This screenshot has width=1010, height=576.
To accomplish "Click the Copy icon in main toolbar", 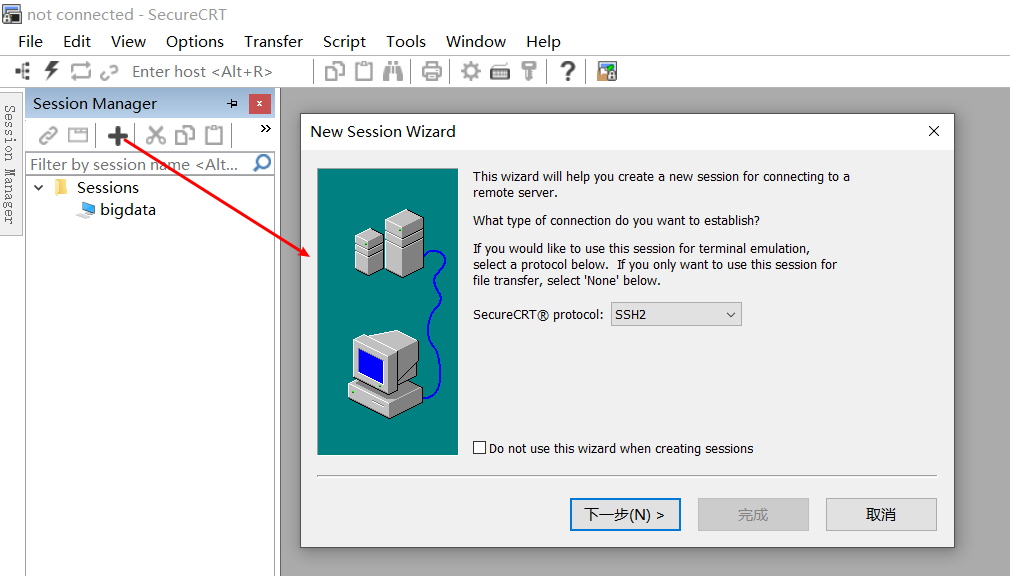I will click(x=334, y=71).
